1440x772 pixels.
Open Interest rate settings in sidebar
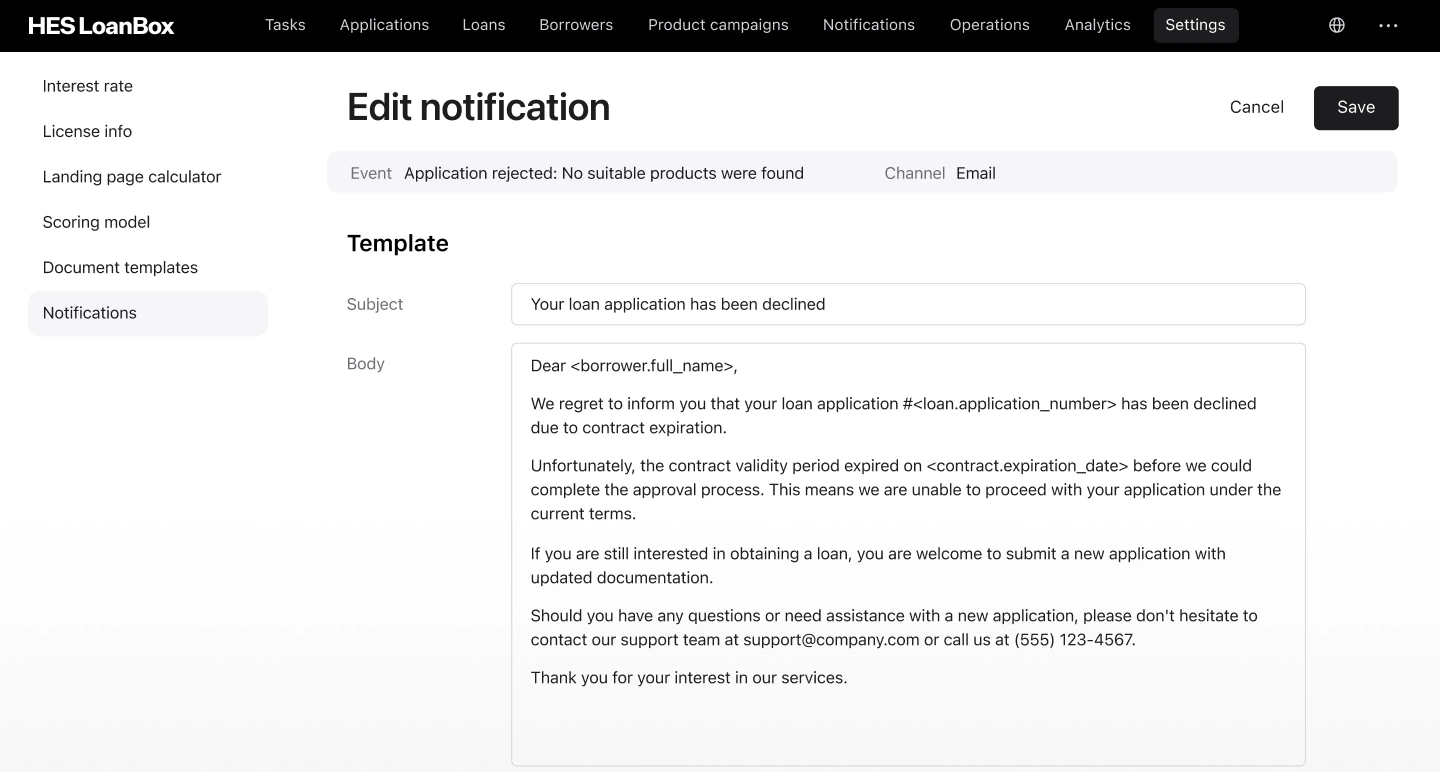pos(88,86)
